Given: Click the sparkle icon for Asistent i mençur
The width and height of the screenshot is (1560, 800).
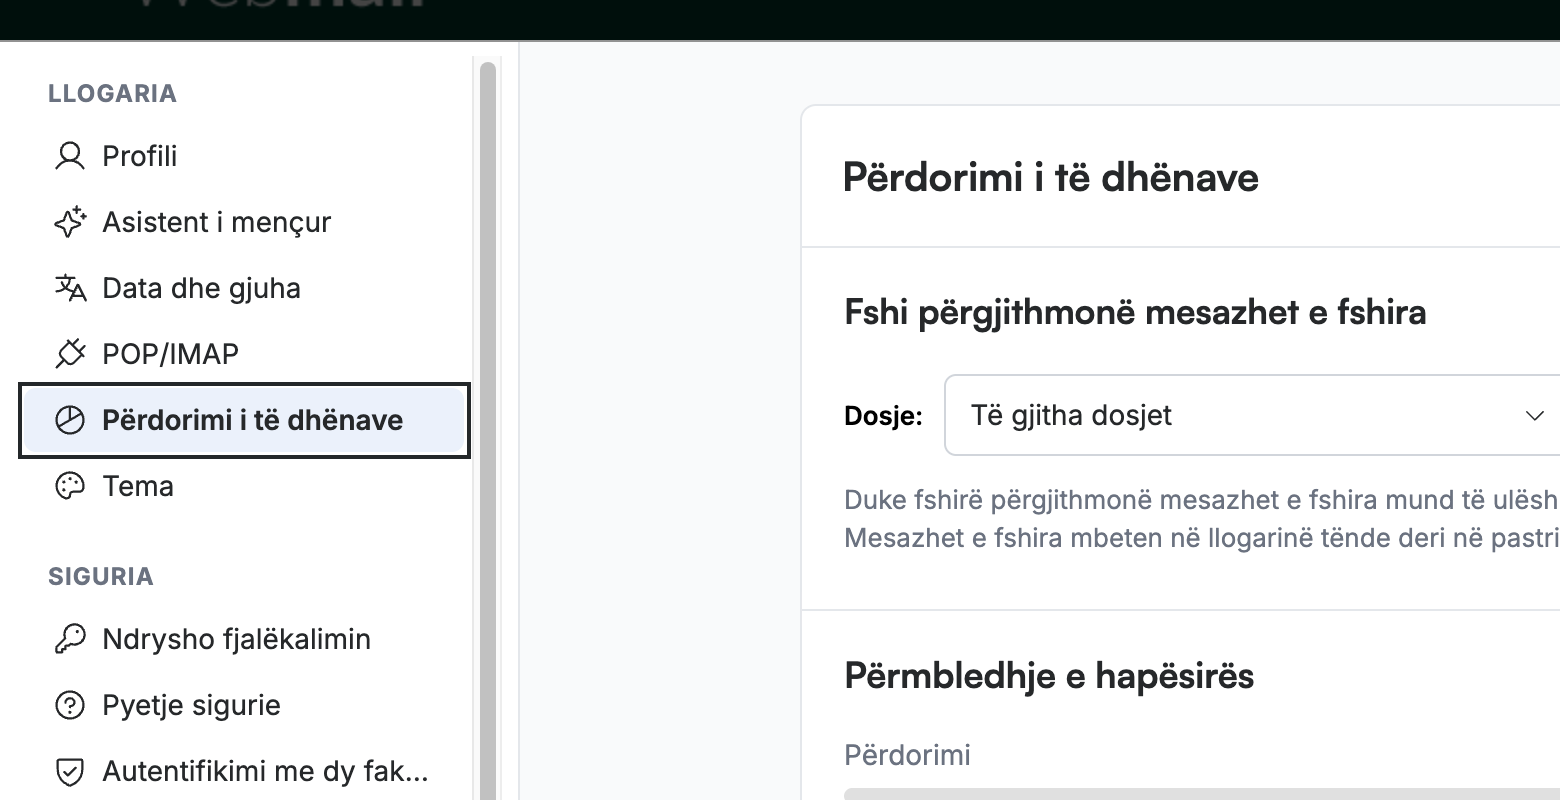Looking at the screenshot, I should coord(69,222).
